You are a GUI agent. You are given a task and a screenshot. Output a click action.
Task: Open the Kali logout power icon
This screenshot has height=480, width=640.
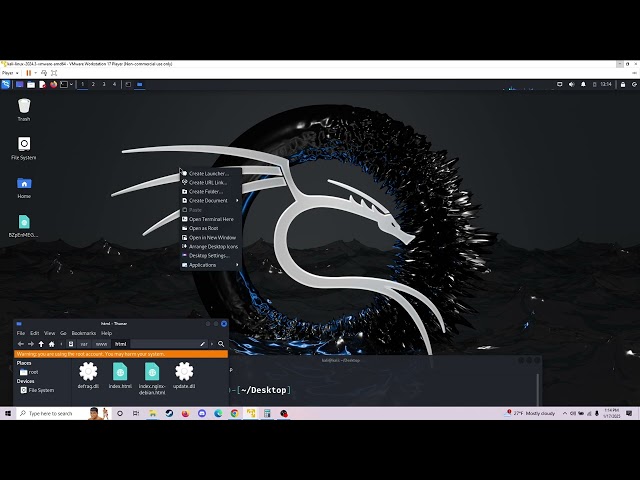[x=635, y=84]
